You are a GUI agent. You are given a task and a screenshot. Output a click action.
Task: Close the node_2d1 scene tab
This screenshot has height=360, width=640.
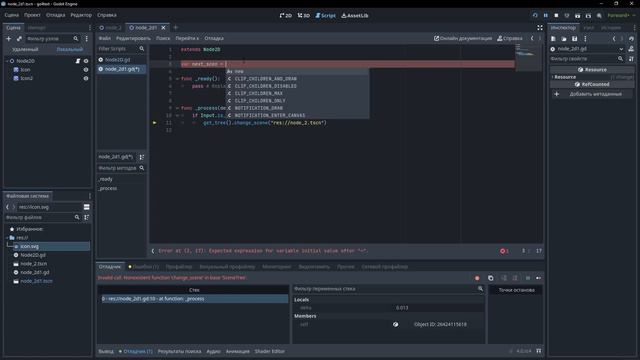coord(163,28)
